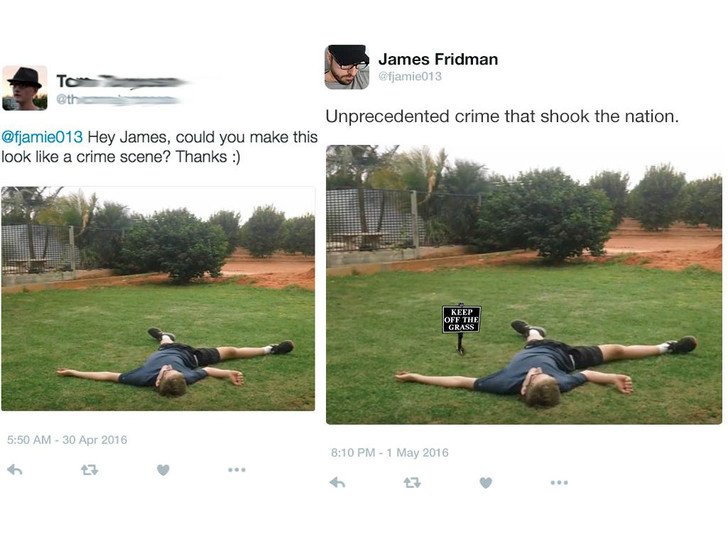Reply to James Fridman's tweet
The height and width of the screenshot is (534, 728).
338,483
